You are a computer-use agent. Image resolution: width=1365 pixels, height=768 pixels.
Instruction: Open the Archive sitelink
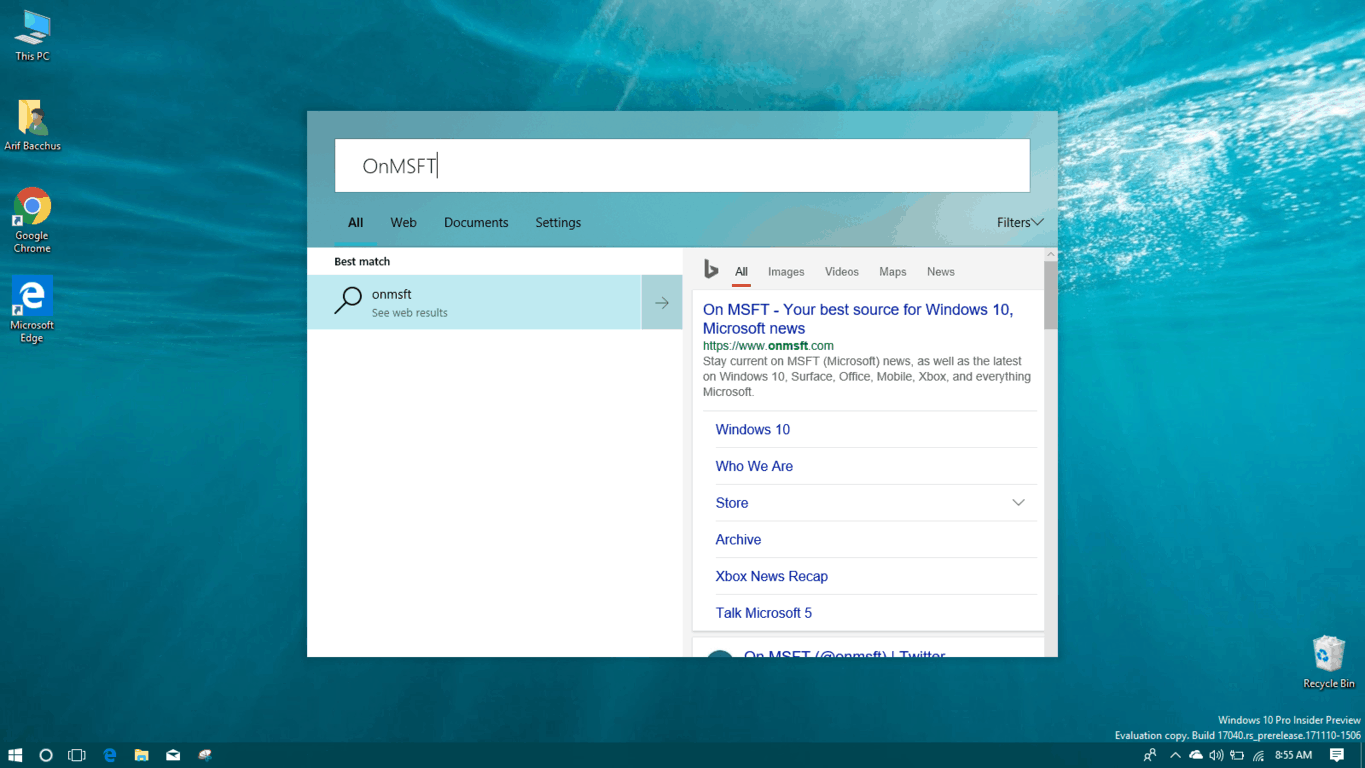point(738,540)
